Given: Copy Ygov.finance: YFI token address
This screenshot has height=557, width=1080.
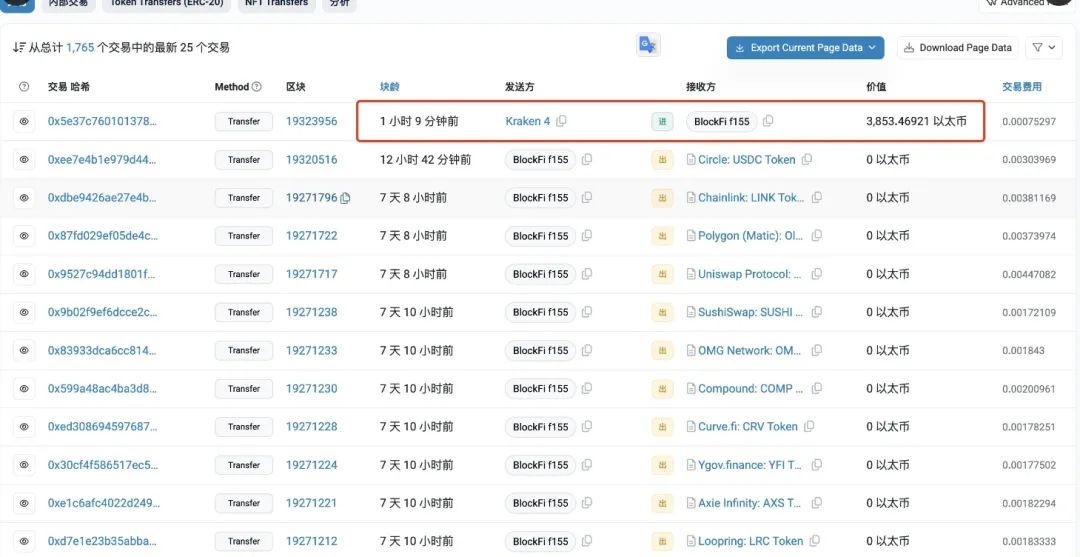Looking at the screenshot, I should [816, 465].
